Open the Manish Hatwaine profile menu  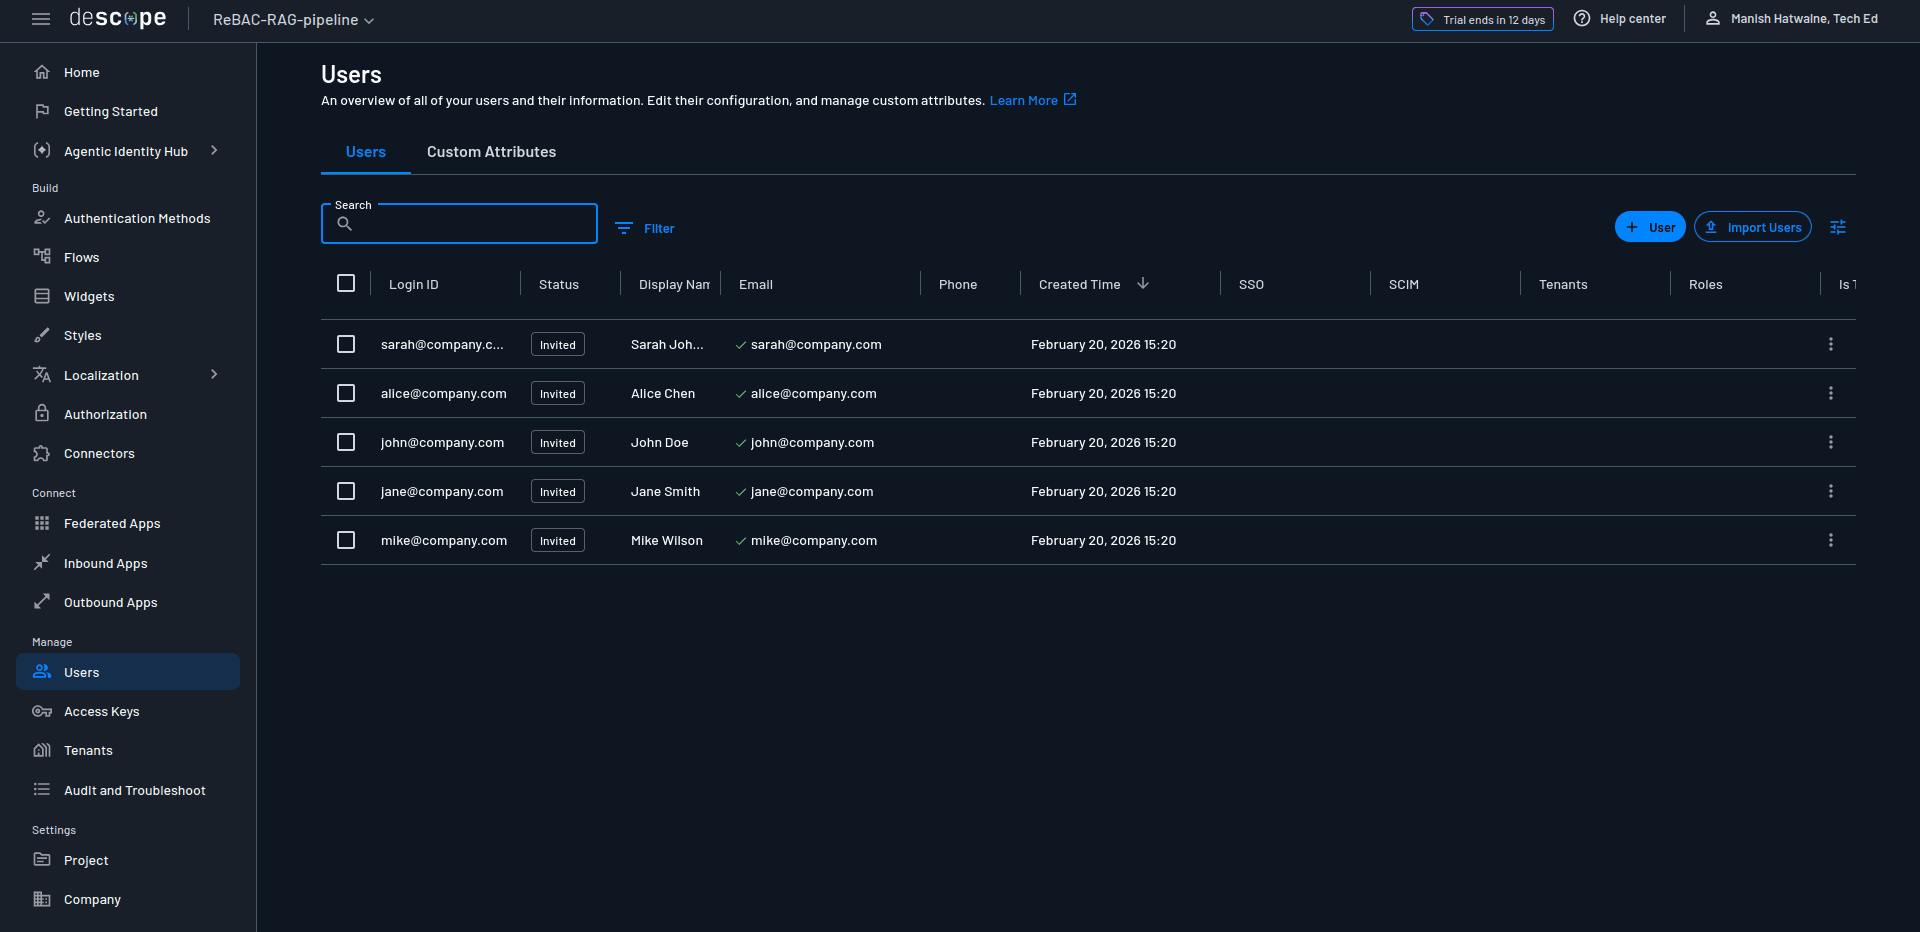coord(1790,18)
